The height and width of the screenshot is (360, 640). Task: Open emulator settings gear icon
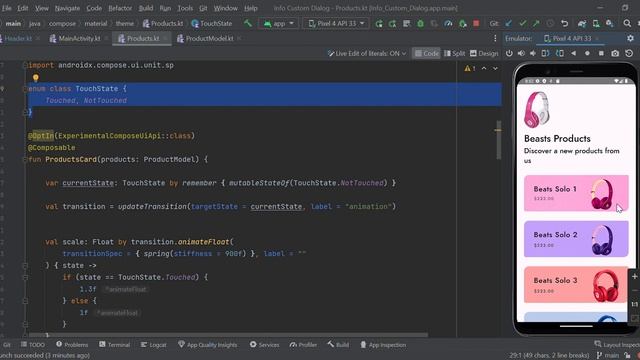631,38
